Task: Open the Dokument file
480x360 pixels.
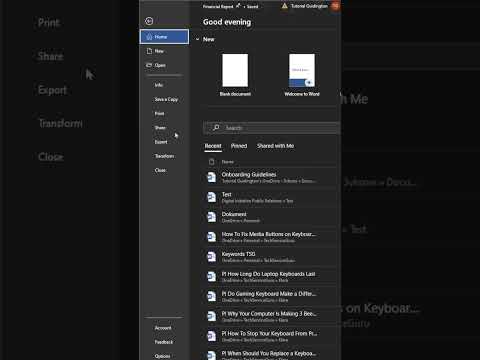Action: pos(270,217)
